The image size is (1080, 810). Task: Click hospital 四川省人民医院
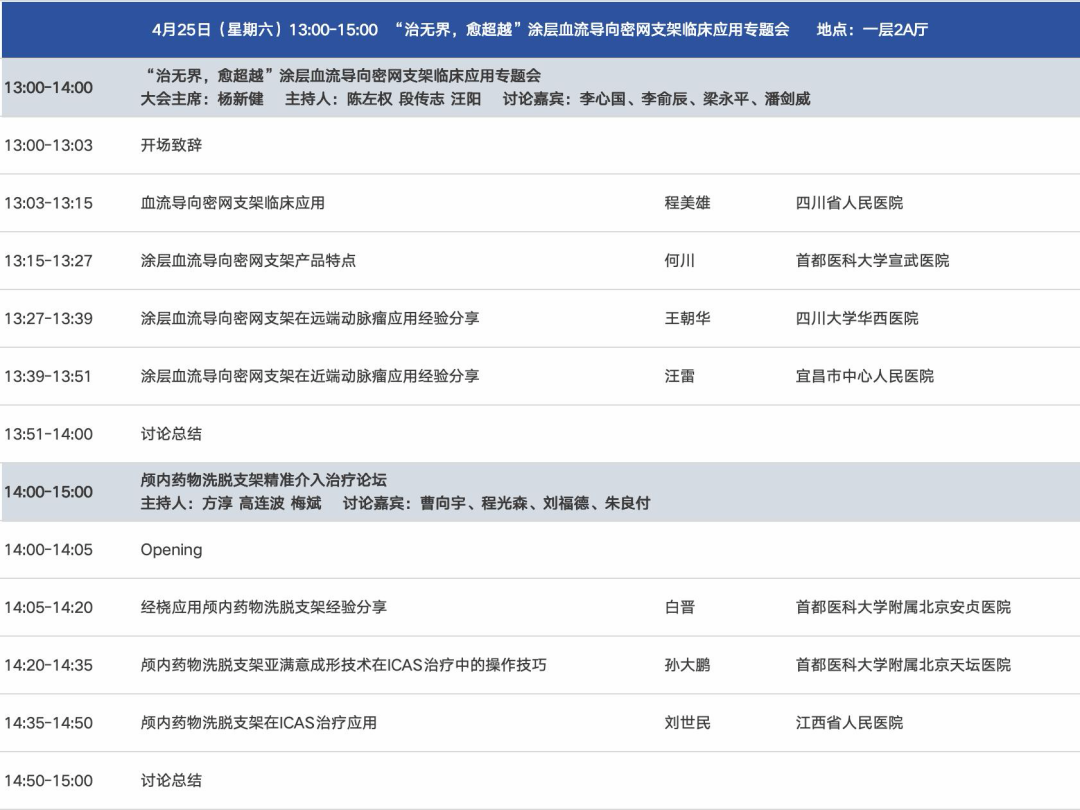[849, 203]
